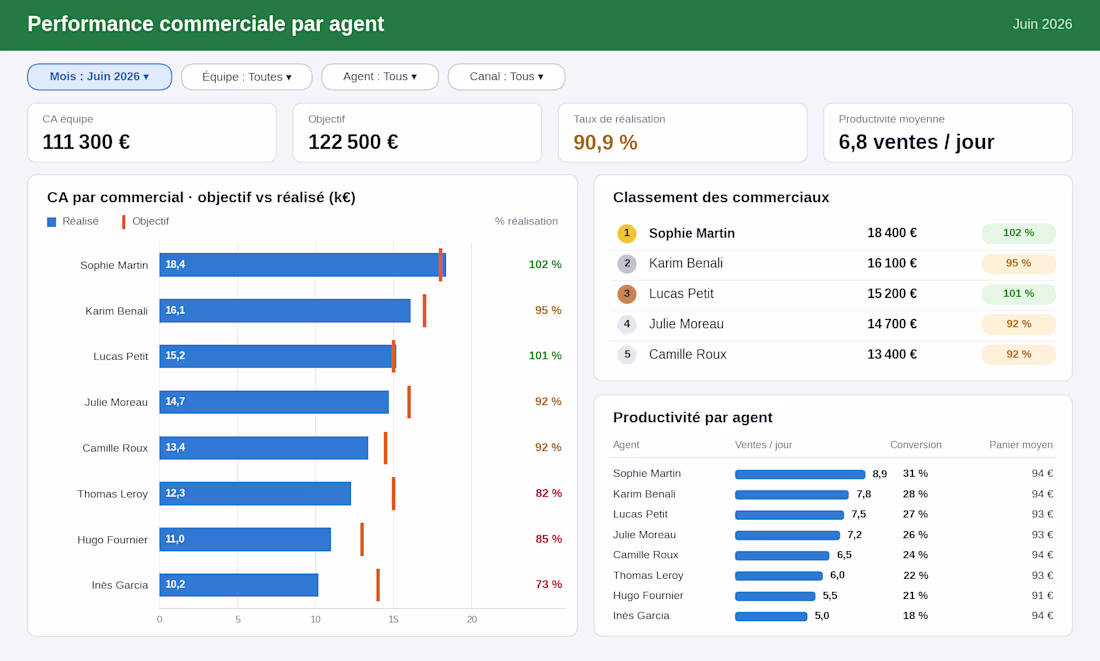Click Julie Moreau's 14 700 € amount

point(892,323)
